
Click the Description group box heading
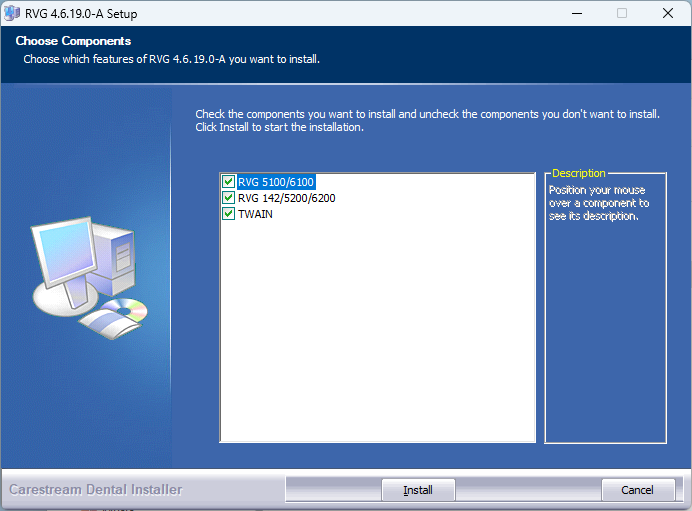click(579, 174)
